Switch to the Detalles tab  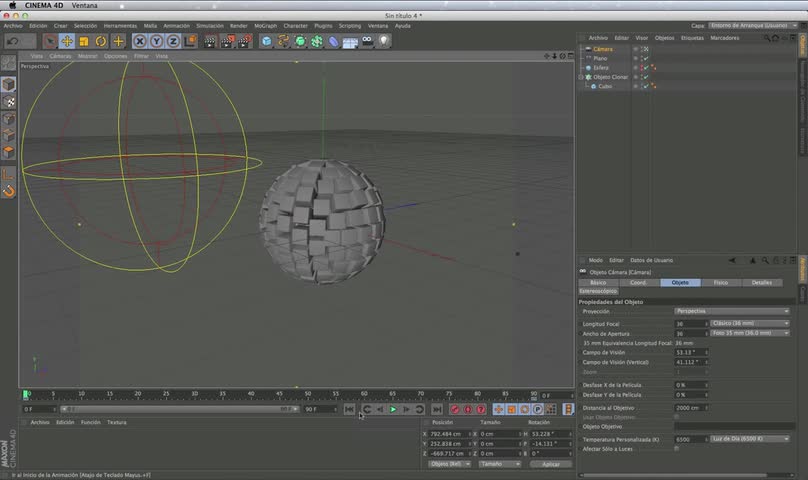pos(762,283)
